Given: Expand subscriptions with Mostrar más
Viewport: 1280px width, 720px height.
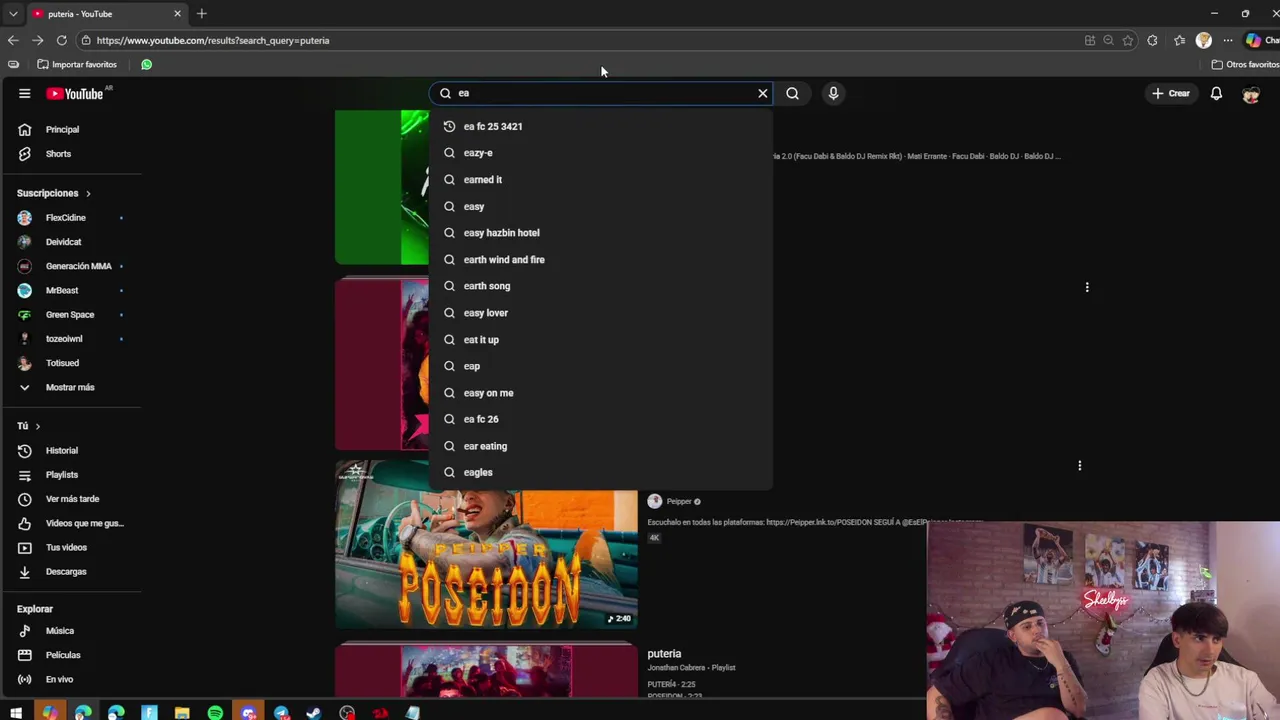Looking at the screenshot, I should tap(70, 387).
